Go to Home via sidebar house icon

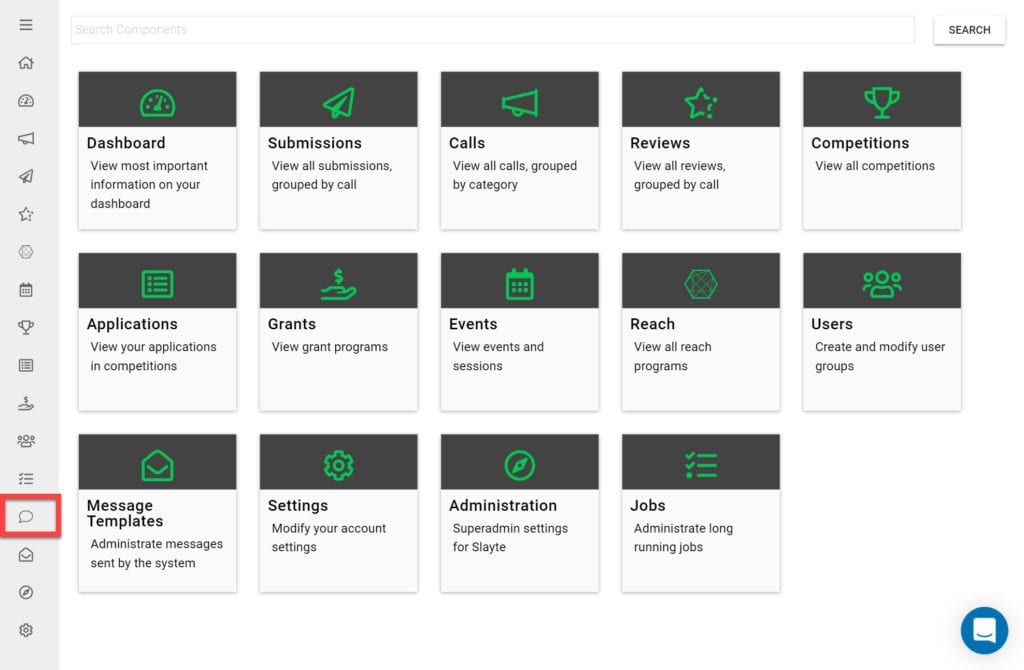[x=26, y=63]
